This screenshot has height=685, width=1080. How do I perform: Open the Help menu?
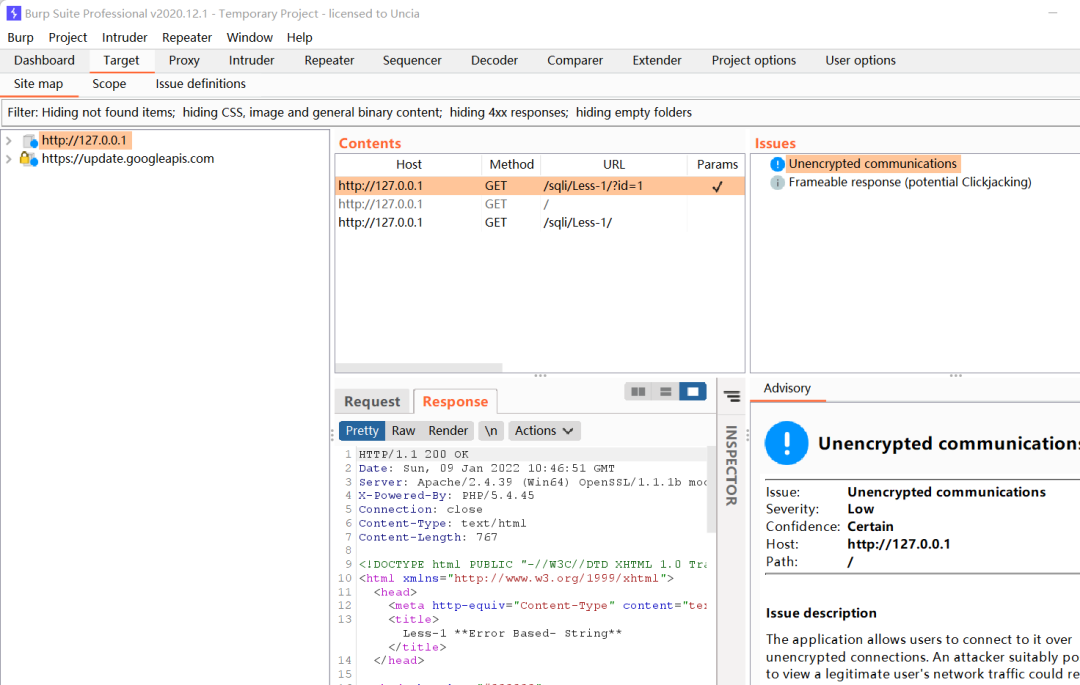pyautogui.click(x=300, y=38)
